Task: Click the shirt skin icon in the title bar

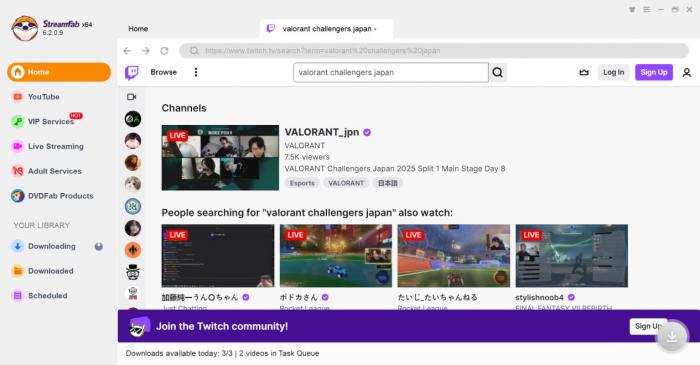Action: [632, 9]
